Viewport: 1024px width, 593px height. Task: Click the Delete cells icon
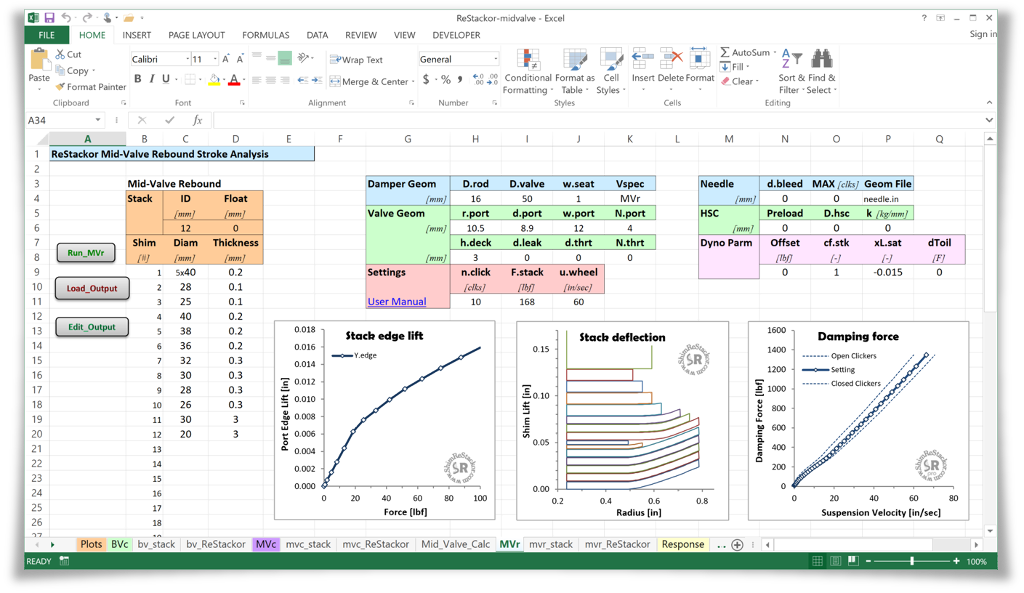tap(671, 59)
